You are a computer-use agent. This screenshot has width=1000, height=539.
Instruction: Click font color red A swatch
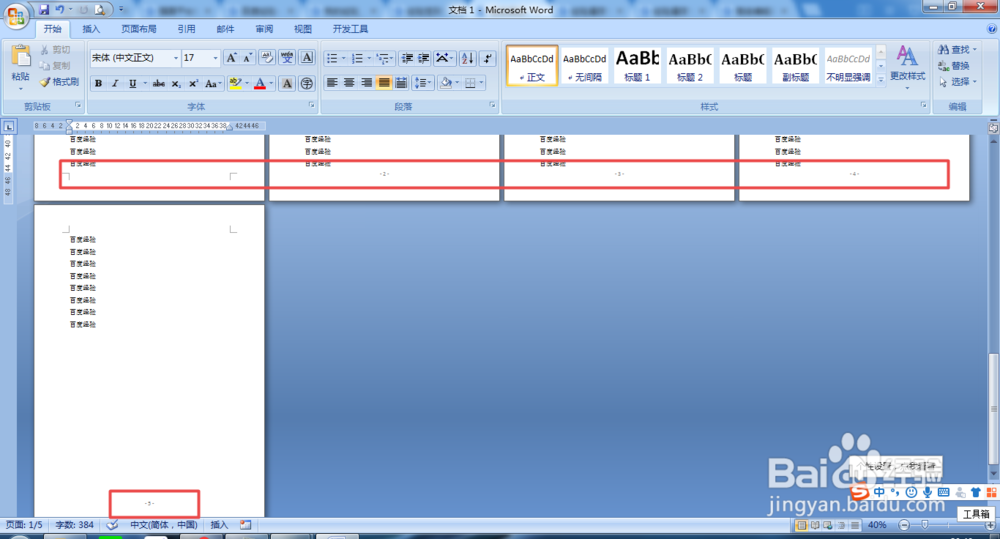[x=260, y=84]
